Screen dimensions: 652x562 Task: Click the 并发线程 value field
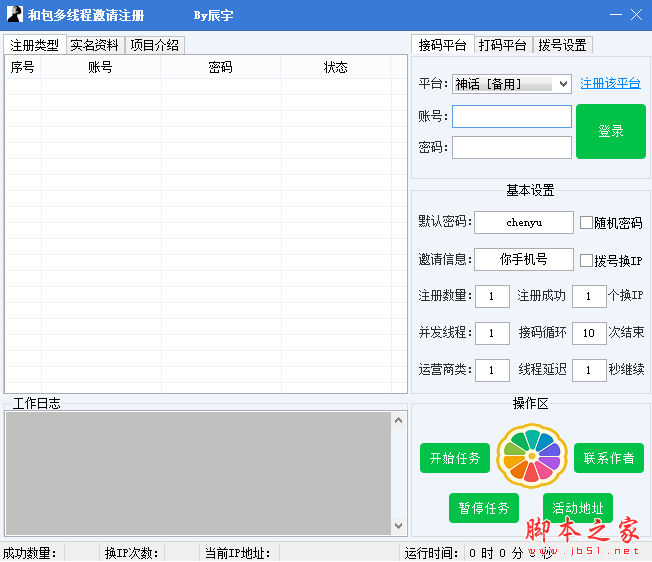point(492,333)
